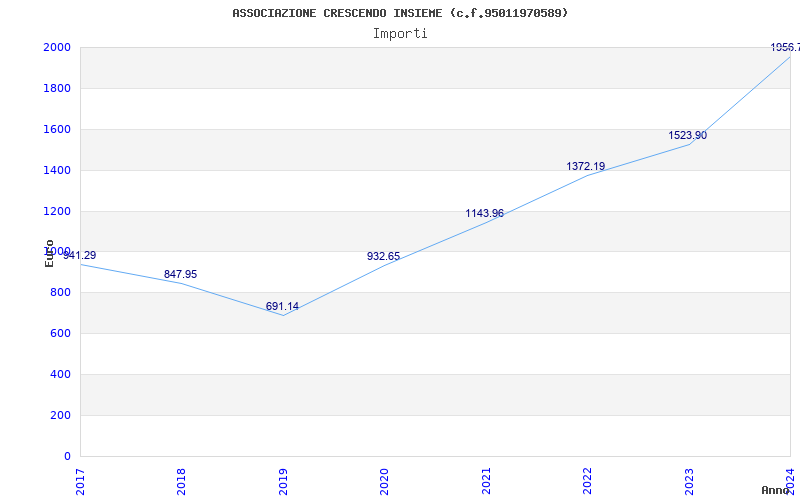Click the y-axis value 200
The width and height of the screenshot is (800, 500).
point(60,415)
